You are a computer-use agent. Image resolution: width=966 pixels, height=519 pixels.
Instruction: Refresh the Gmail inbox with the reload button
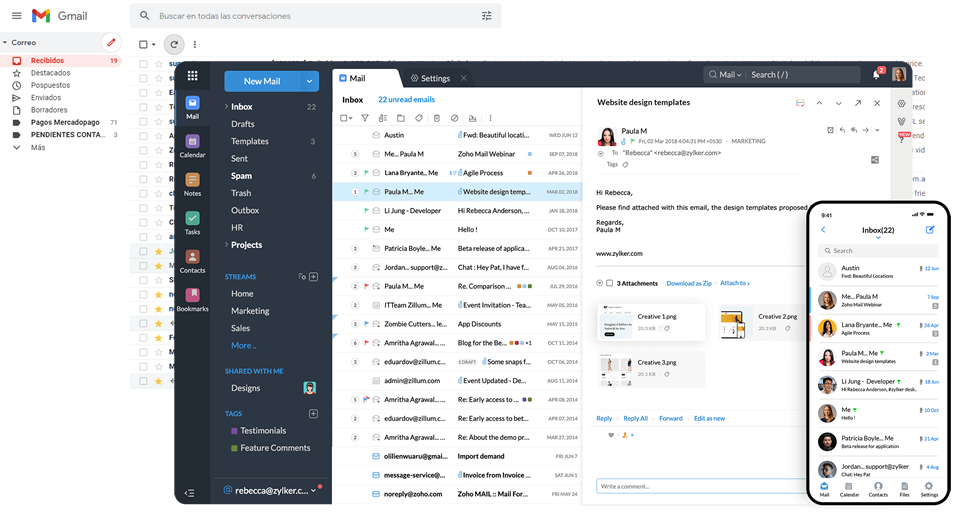point(174,44)
